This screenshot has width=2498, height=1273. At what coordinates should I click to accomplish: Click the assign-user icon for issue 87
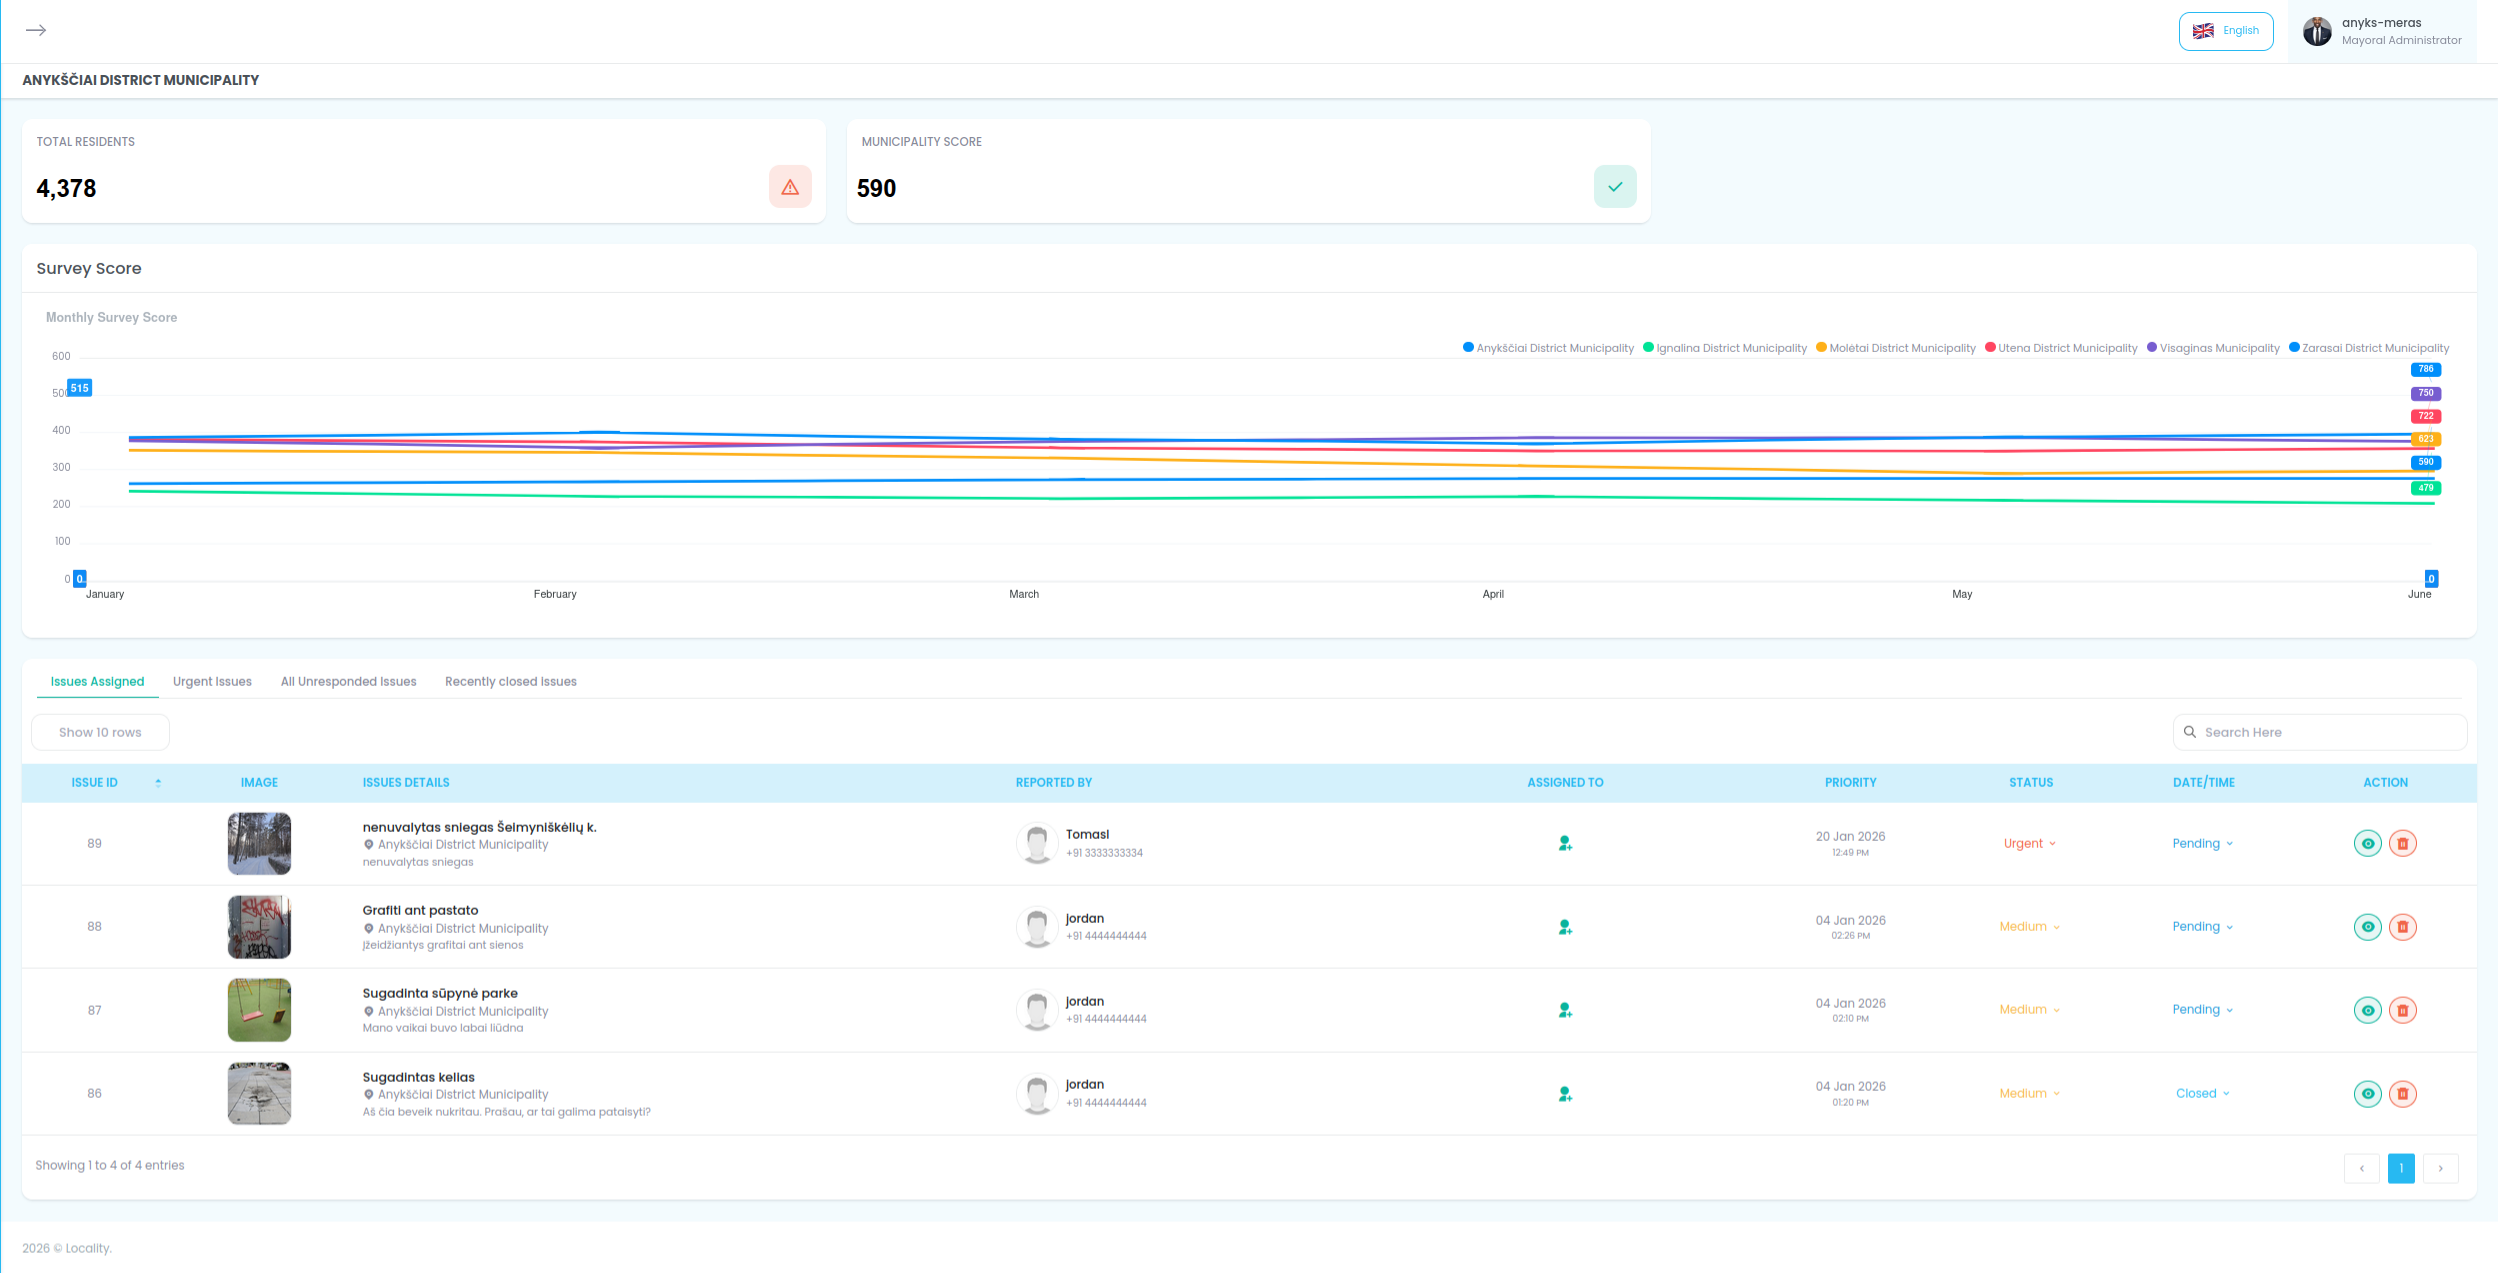click(1563, 1010)
